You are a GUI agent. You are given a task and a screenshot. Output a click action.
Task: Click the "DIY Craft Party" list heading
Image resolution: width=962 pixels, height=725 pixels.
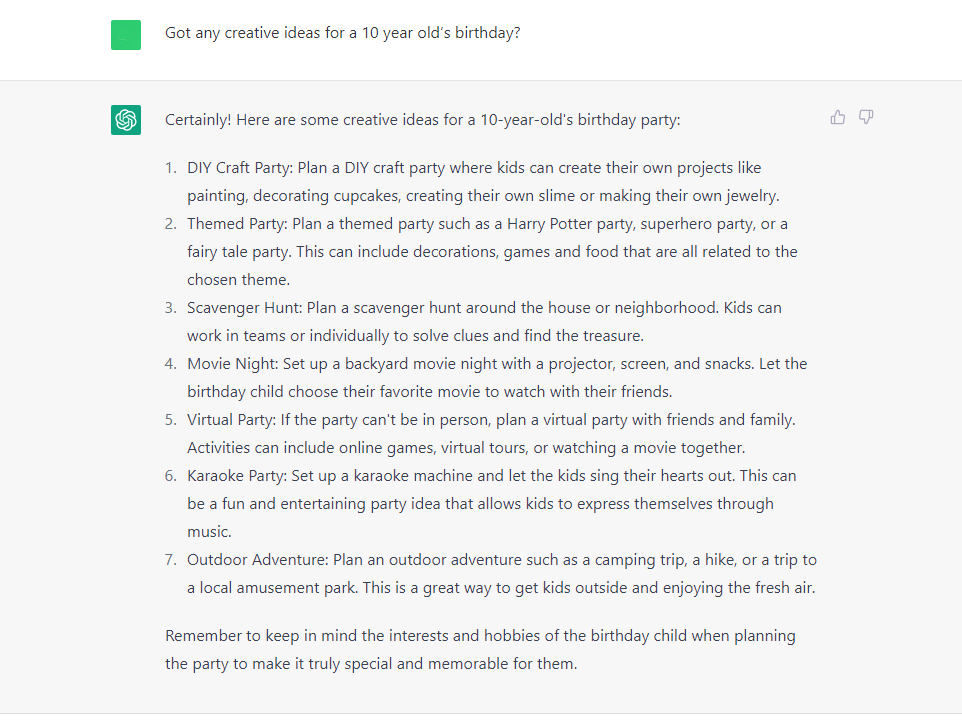click(239, 168)
